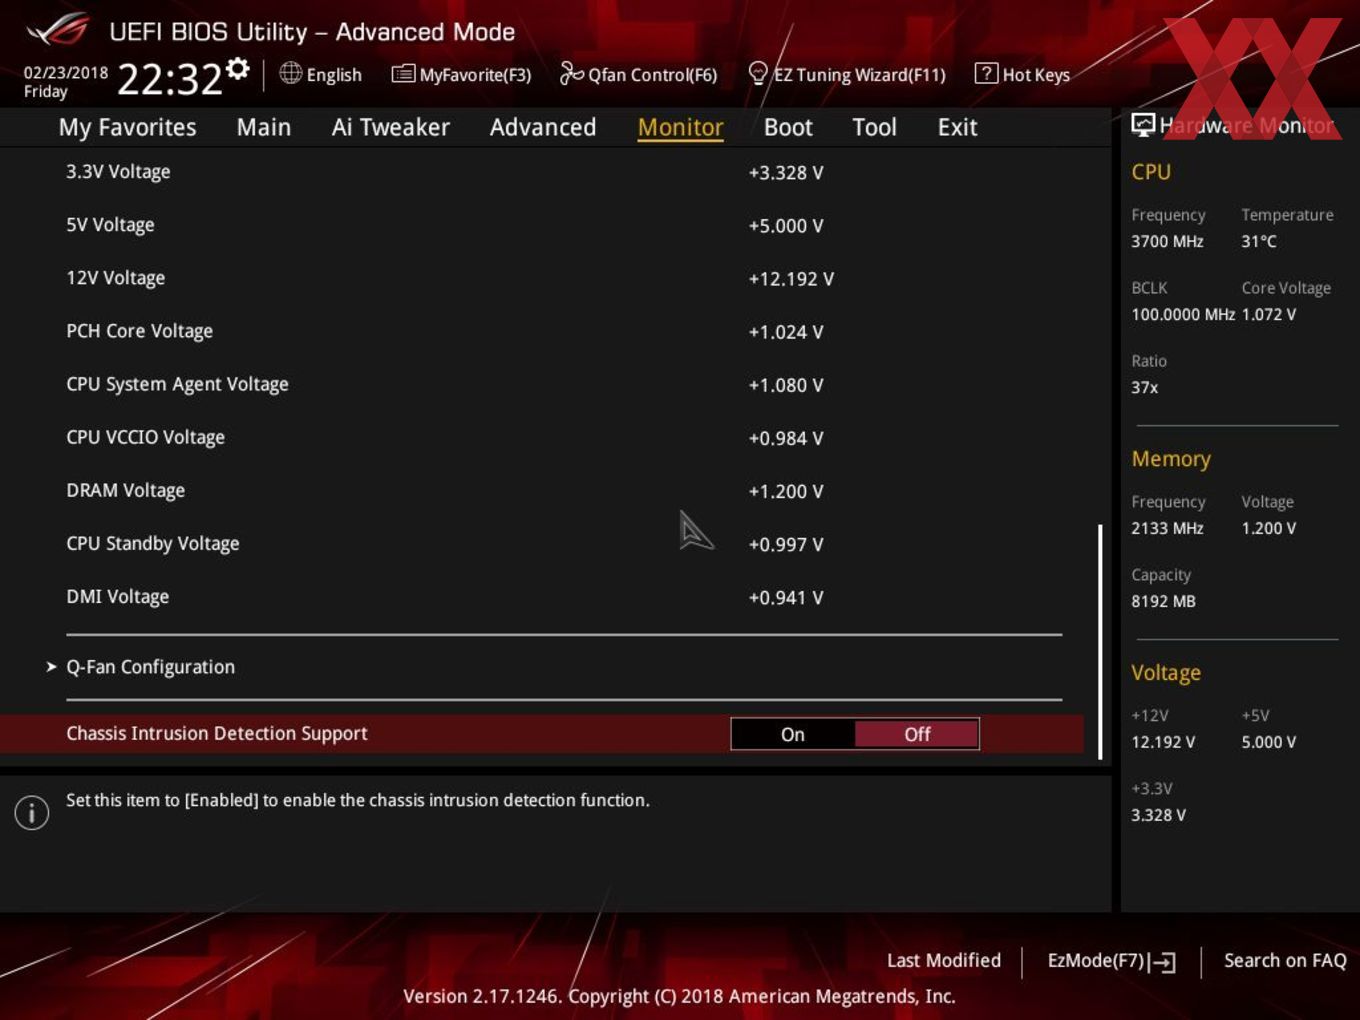Select CPU System Agent Voltage row
This screenshot has height=1020, width=1360.
pyautogui.click(x=553, y=384)
